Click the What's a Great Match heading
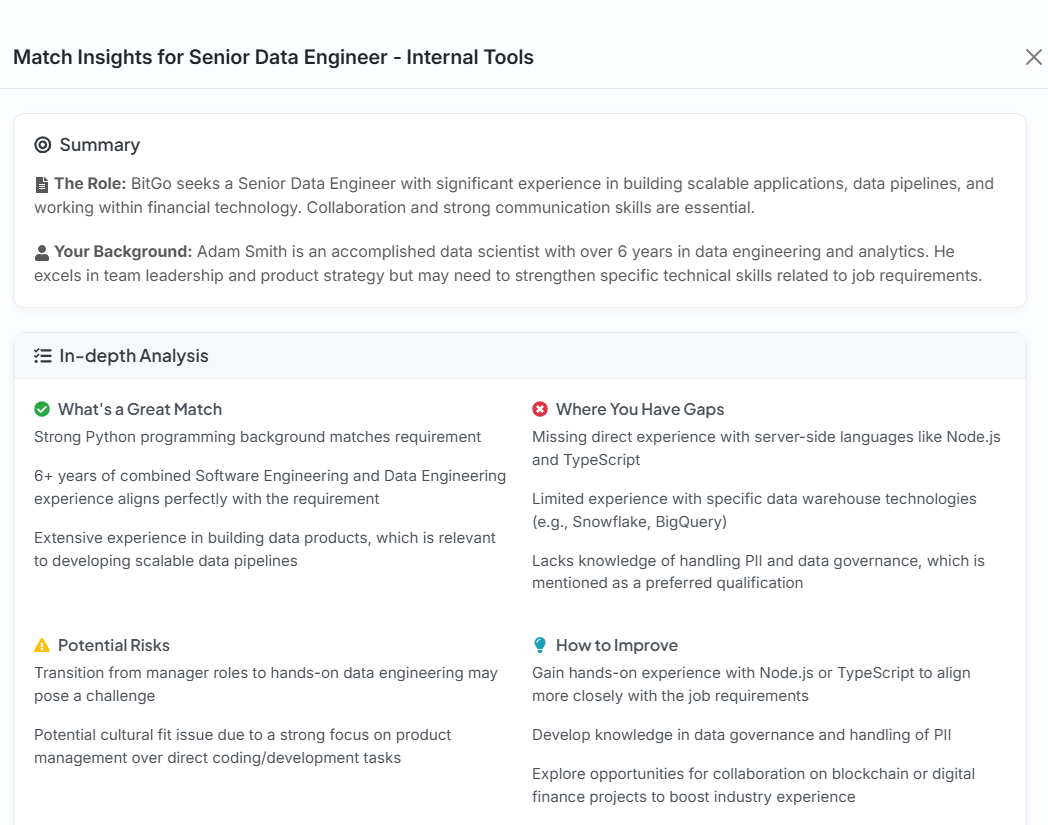1048x825 pixels. coord(140,409)
